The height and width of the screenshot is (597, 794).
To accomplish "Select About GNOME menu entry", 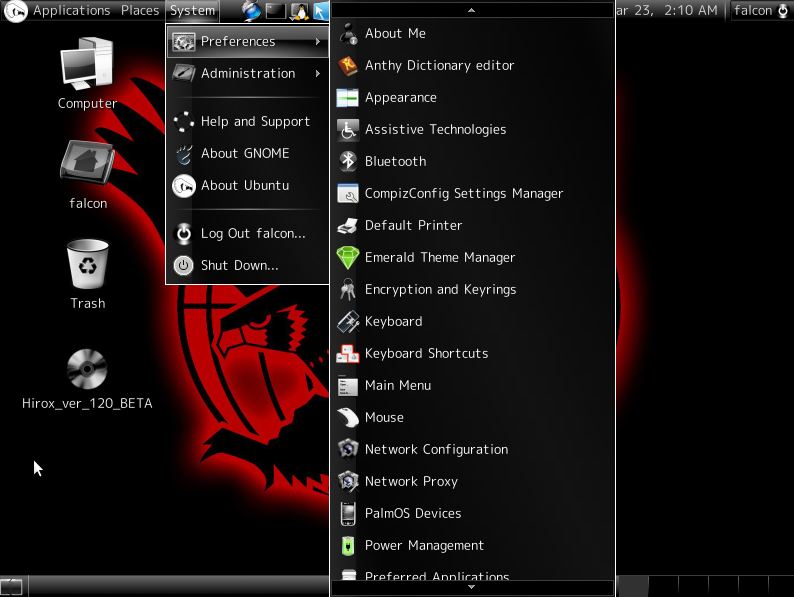I will click(248, 153).
